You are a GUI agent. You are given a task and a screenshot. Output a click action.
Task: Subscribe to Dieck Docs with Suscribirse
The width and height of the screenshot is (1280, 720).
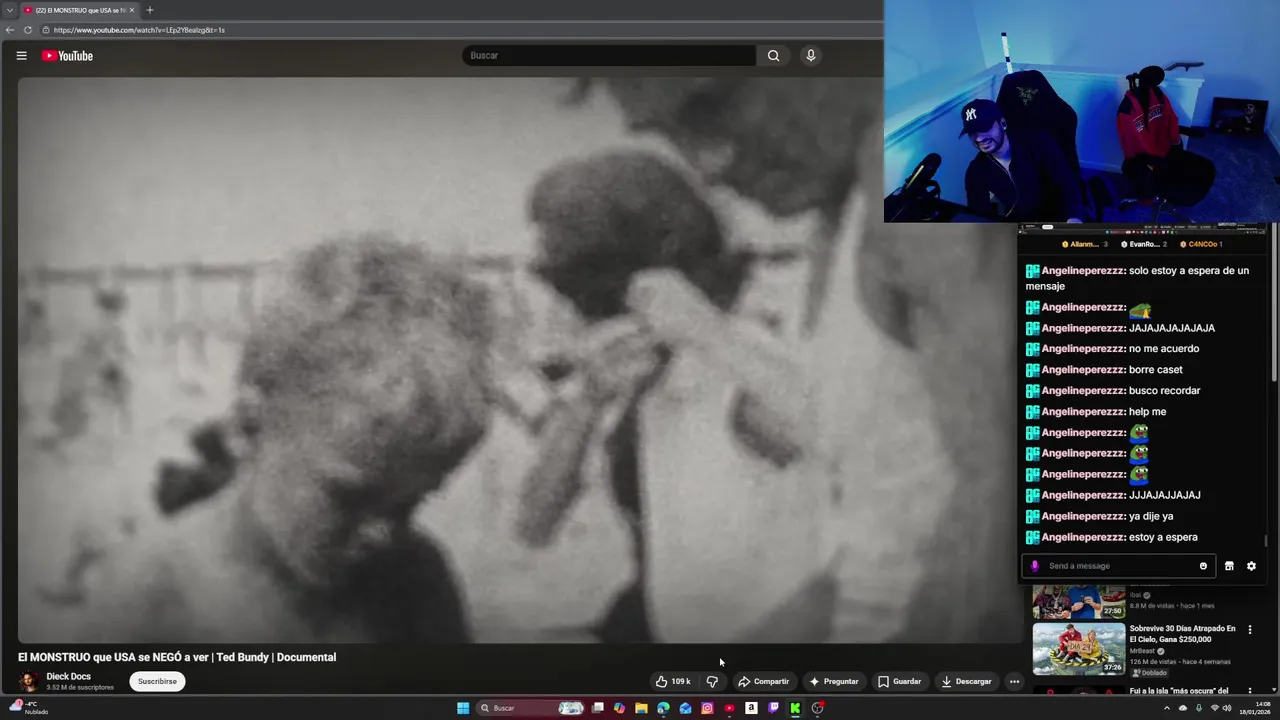157,682
